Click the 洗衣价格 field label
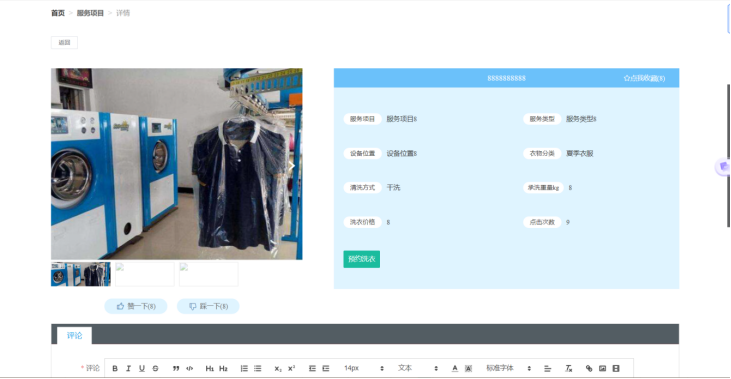This screenshot has height=379, width=731. pos(362,222)
